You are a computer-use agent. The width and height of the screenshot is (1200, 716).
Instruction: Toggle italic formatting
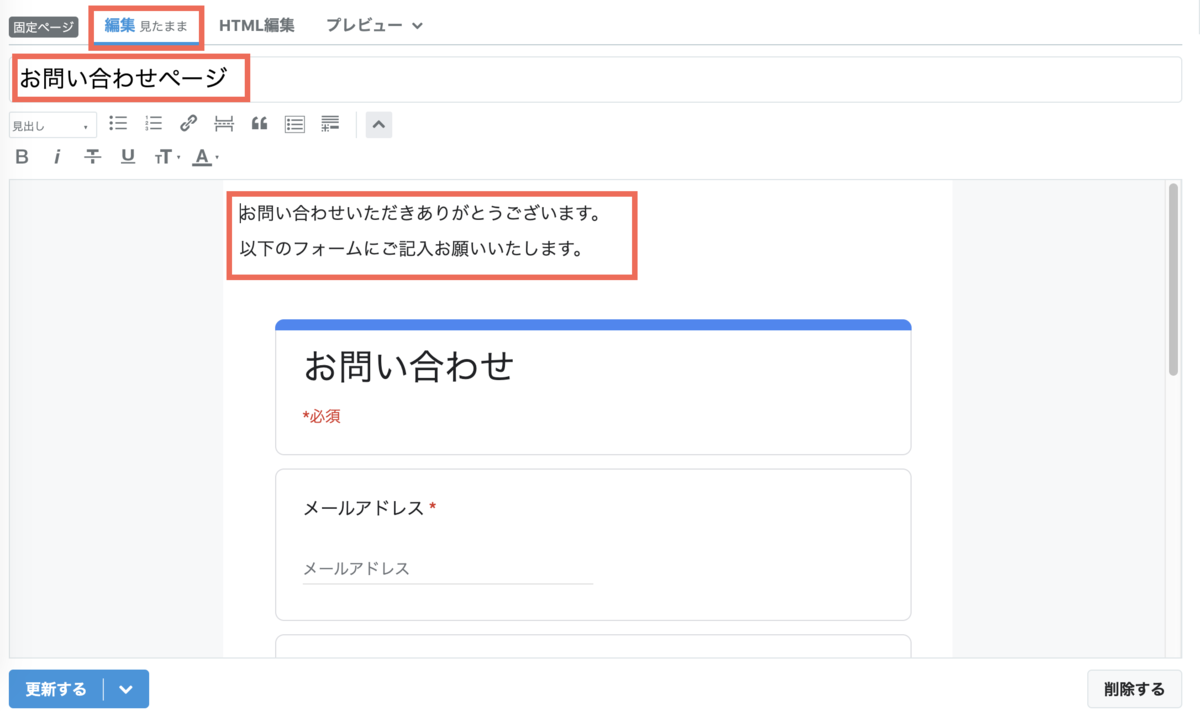coord(58,156)
